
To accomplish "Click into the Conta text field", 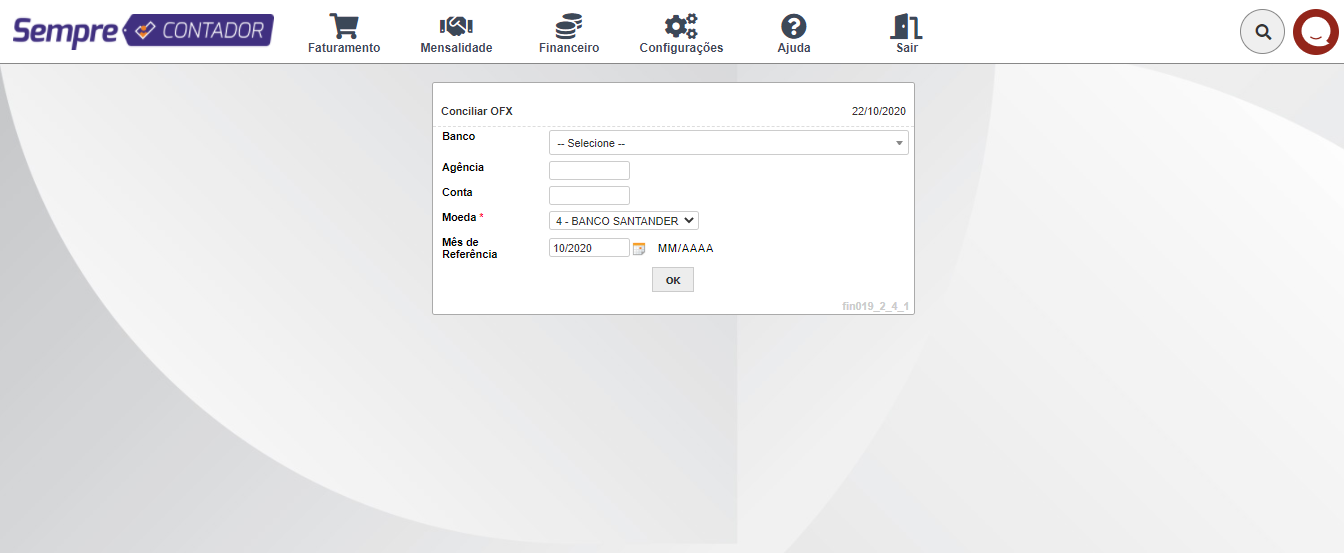I will coord(589,195).
